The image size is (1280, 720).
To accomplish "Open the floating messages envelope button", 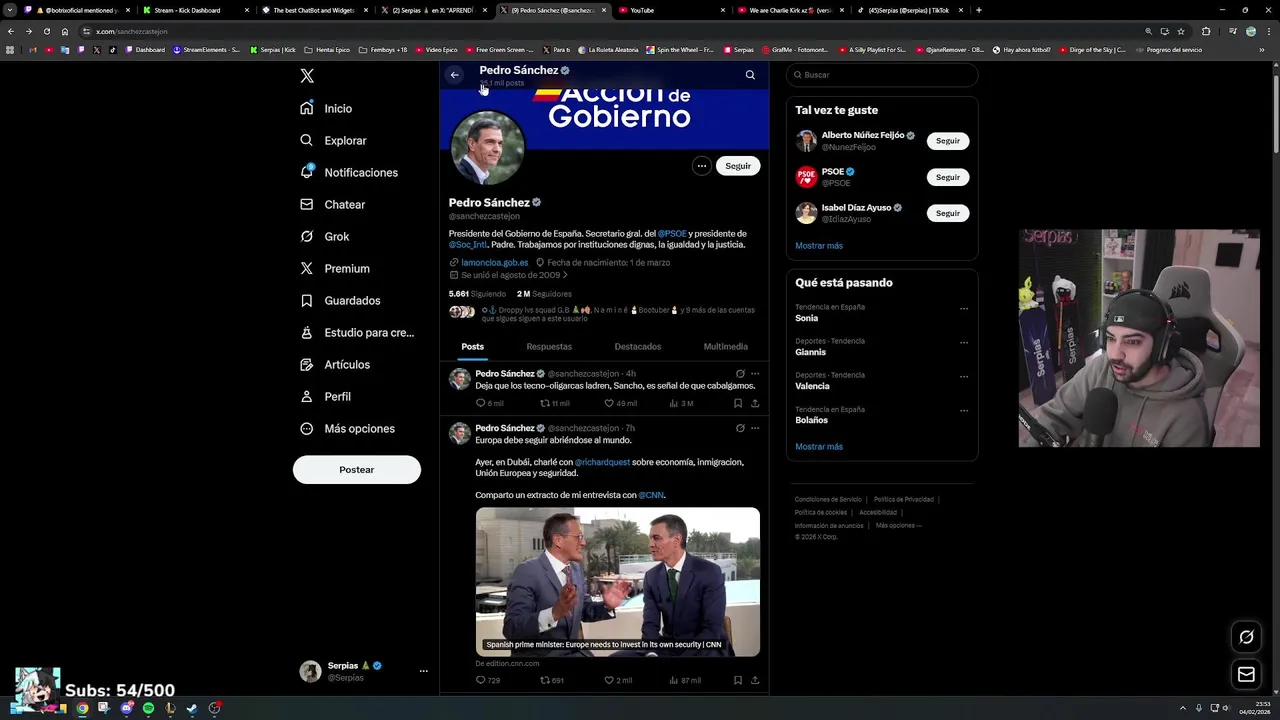I will click(1246, 675).
